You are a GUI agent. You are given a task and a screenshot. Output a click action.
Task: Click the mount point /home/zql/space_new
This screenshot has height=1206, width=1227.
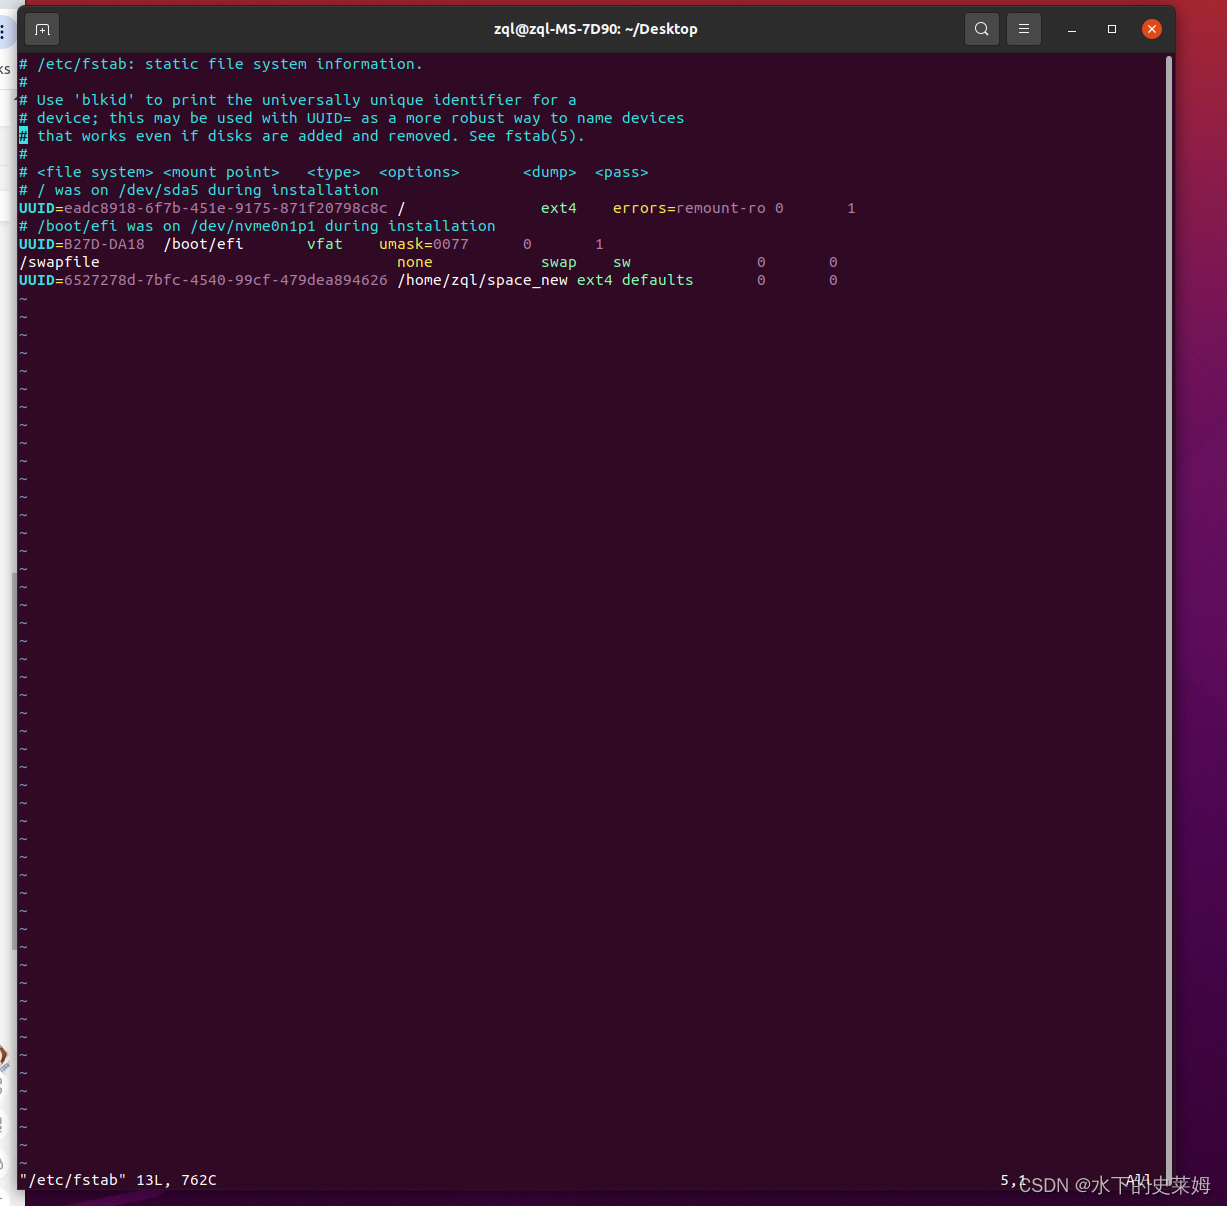click(481, 280)
